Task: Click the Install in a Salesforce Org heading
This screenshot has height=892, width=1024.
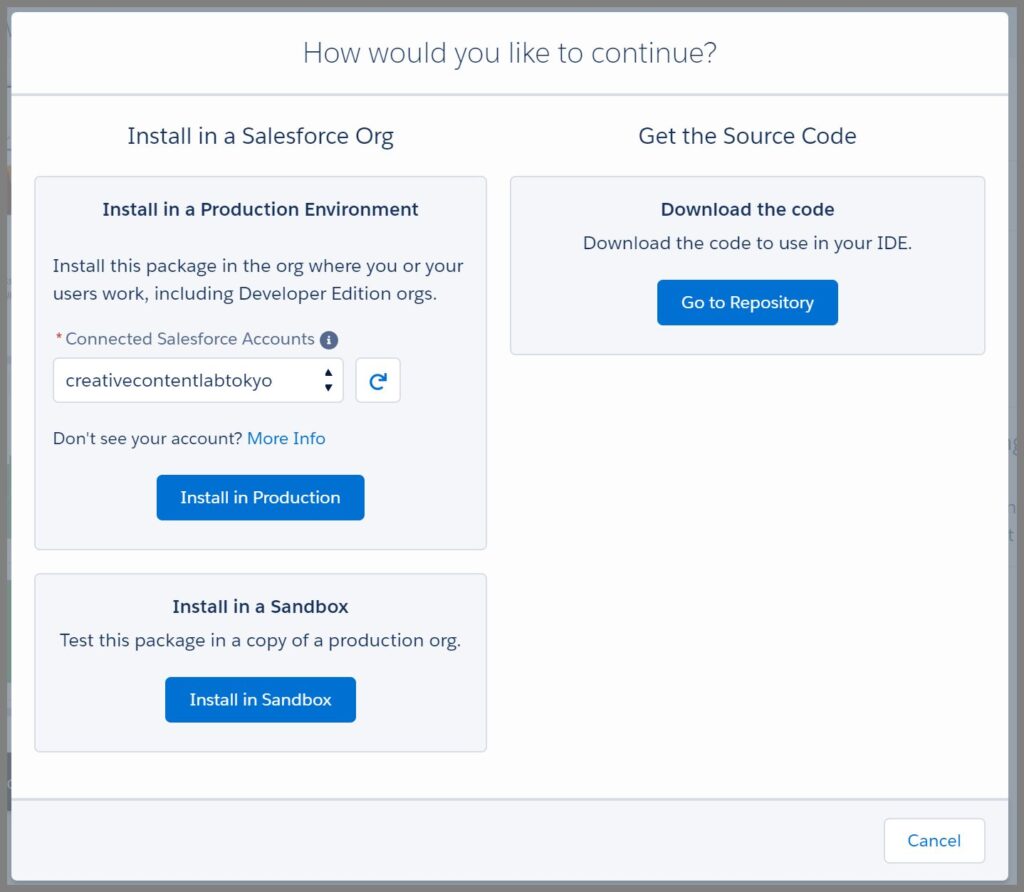Action: coord(260,135)
